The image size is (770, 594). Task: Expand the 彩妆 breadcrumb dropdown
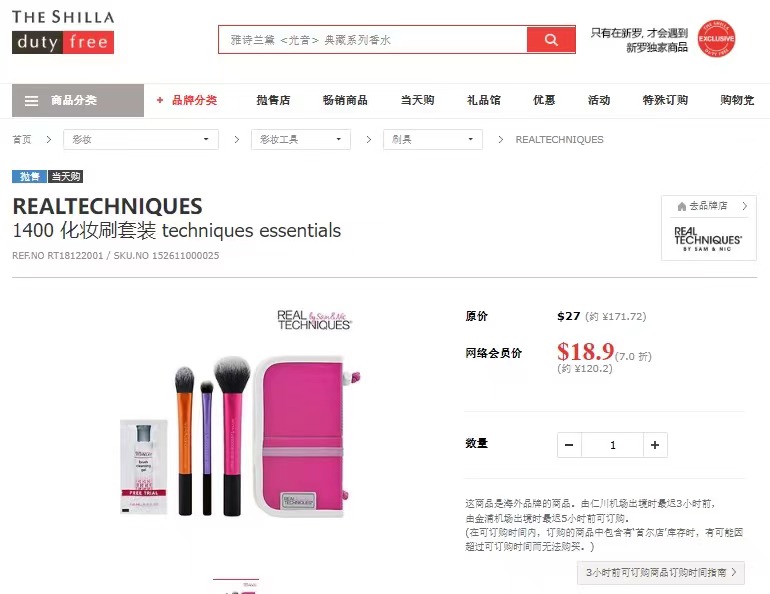tap(141, 139)
